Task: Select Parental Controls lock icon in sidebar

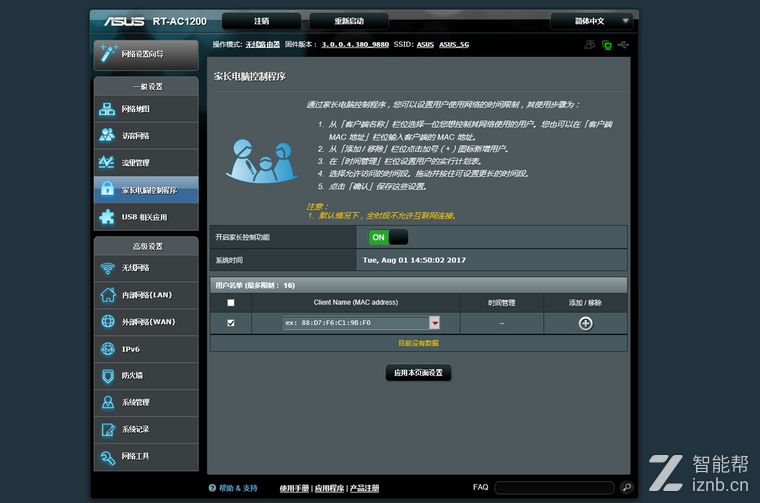Action: pyautogui.click(x=107, y=189)
